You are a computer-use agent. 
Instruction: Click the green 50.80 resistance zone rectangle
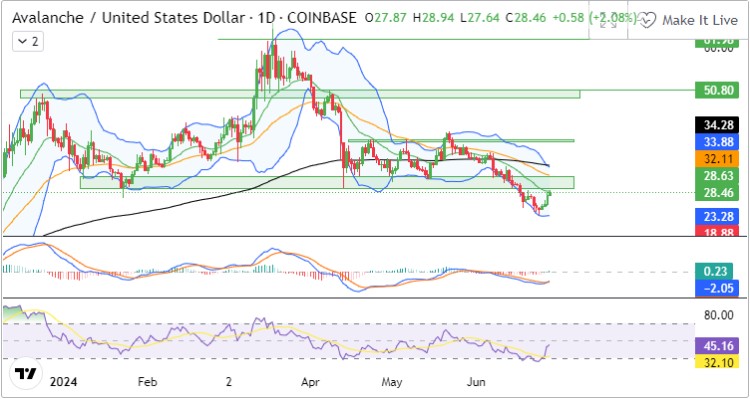[300, 94]
